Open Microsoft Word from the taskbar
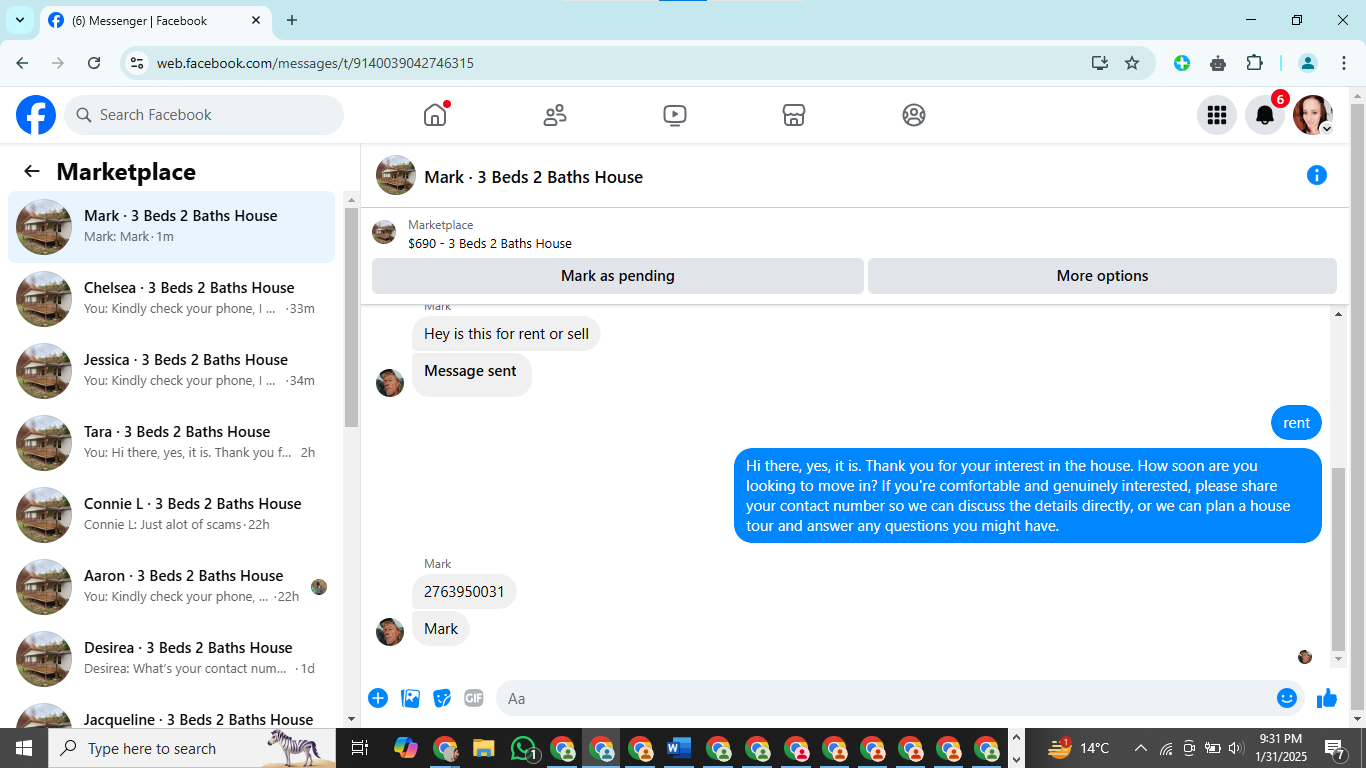Screen dimensions: 1366x768 click(679, 748)
